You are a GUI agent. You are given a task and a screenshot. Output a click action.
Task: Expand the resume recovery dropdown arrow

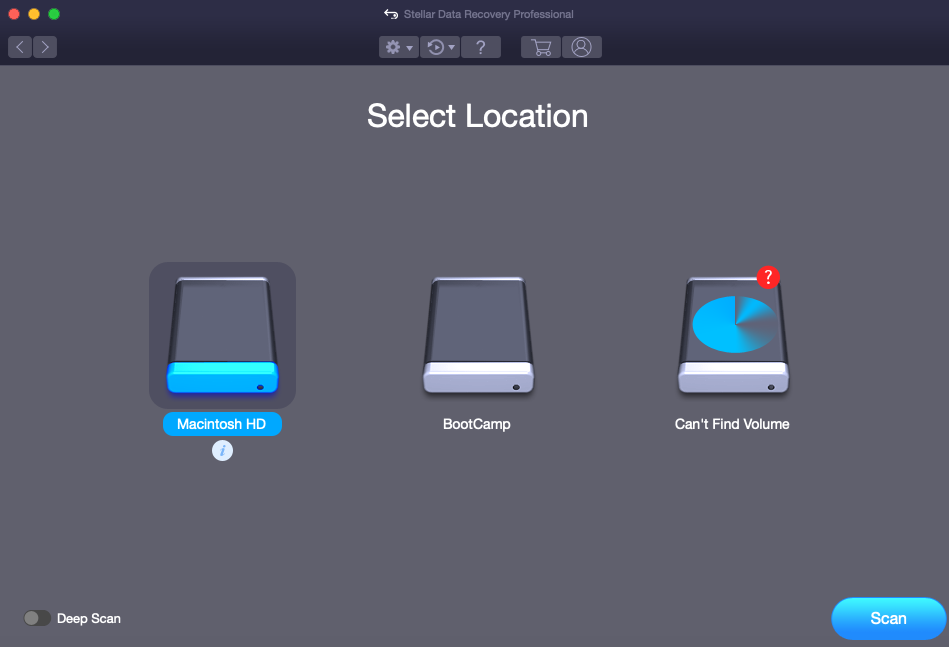pos(452,47)
